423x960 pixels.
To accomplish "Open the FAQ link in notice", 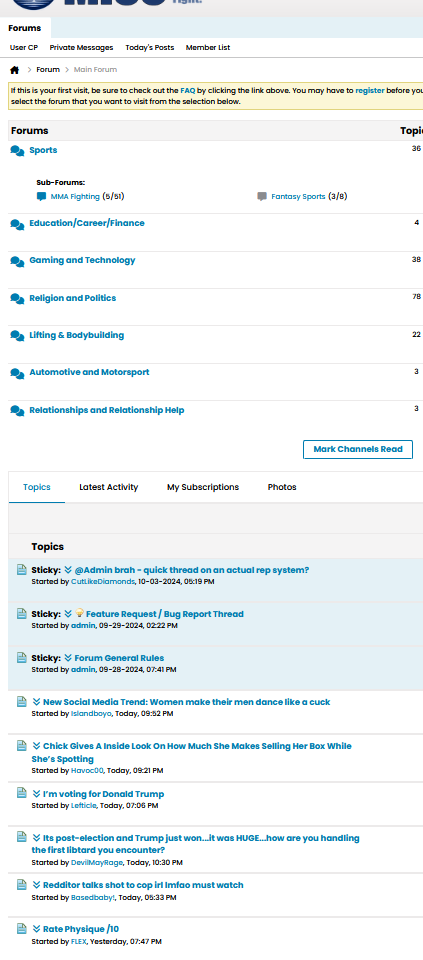I will coord(188,90).
